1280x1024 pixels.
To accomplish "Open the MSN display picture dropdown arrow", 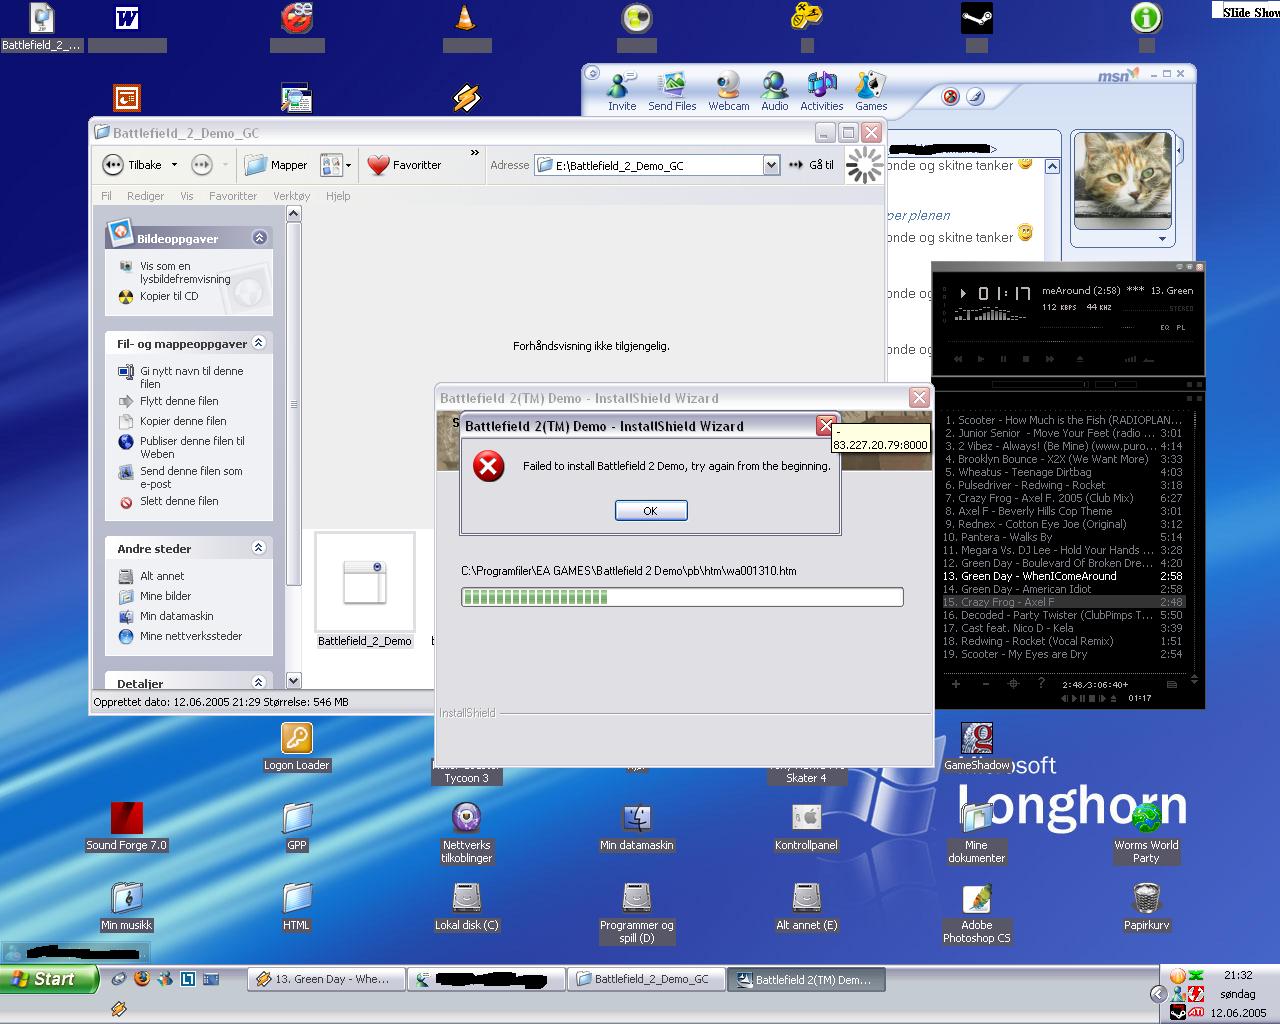I will (x=1162, y=239).
